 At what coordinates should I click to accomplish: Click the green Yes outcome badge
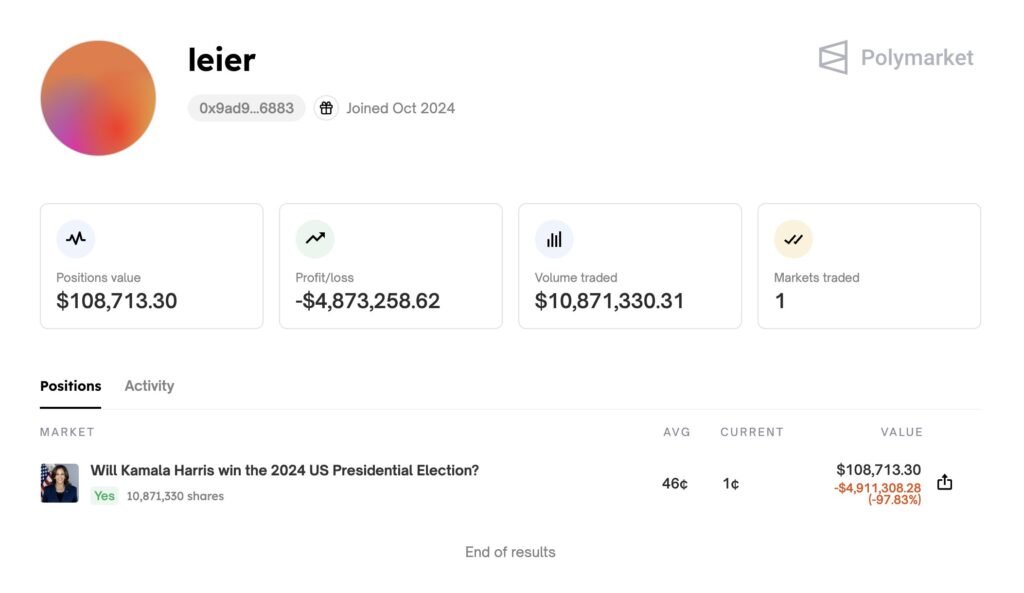(104, 496)
